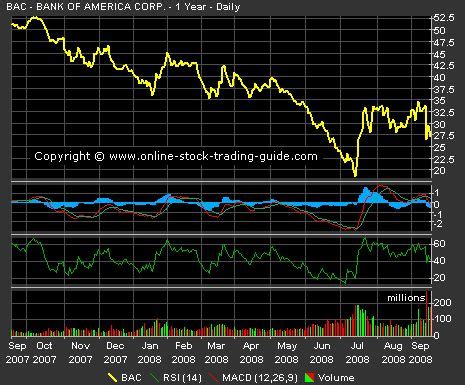465x385 pixels.
Task: Click the 'Jun 2008' x-axis label
Action: tap(321, 353)
